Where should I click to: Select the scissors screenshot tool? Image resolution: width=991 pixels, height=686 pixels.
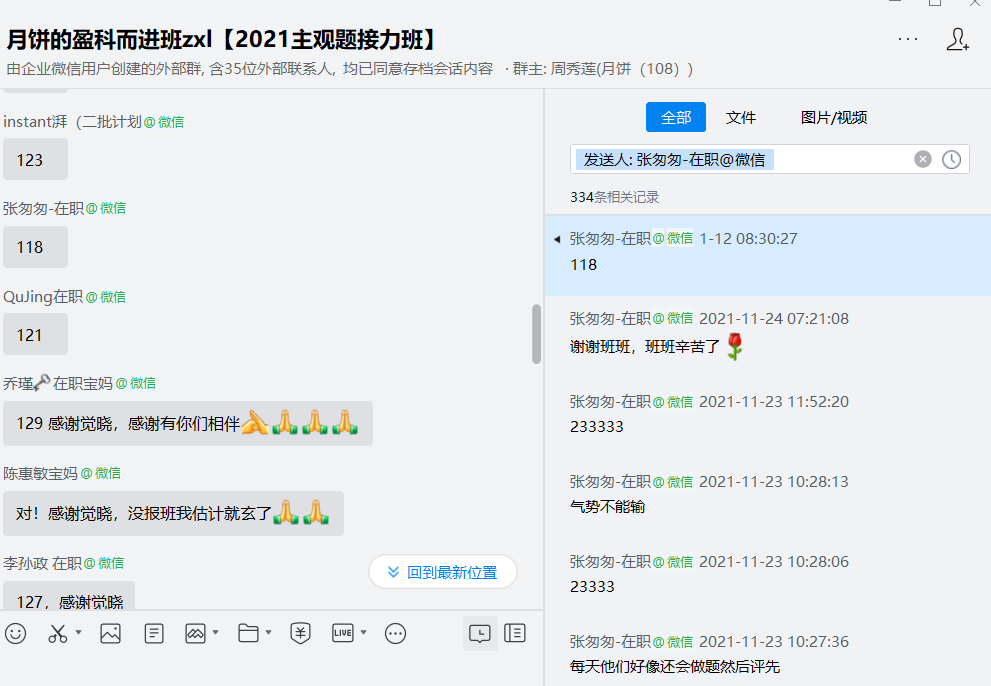click(x=58, y=633)
